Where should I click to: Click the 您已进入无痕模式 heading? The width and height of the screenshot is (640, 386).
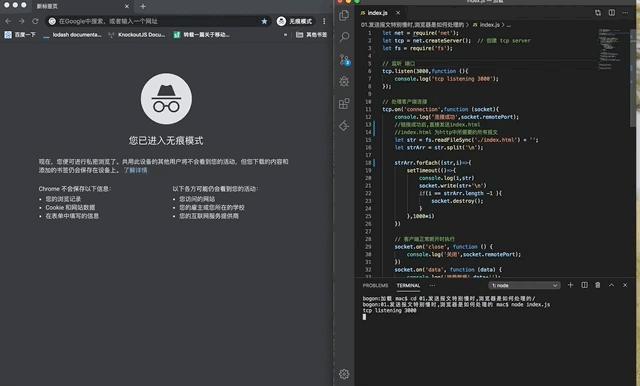[166, 141]
